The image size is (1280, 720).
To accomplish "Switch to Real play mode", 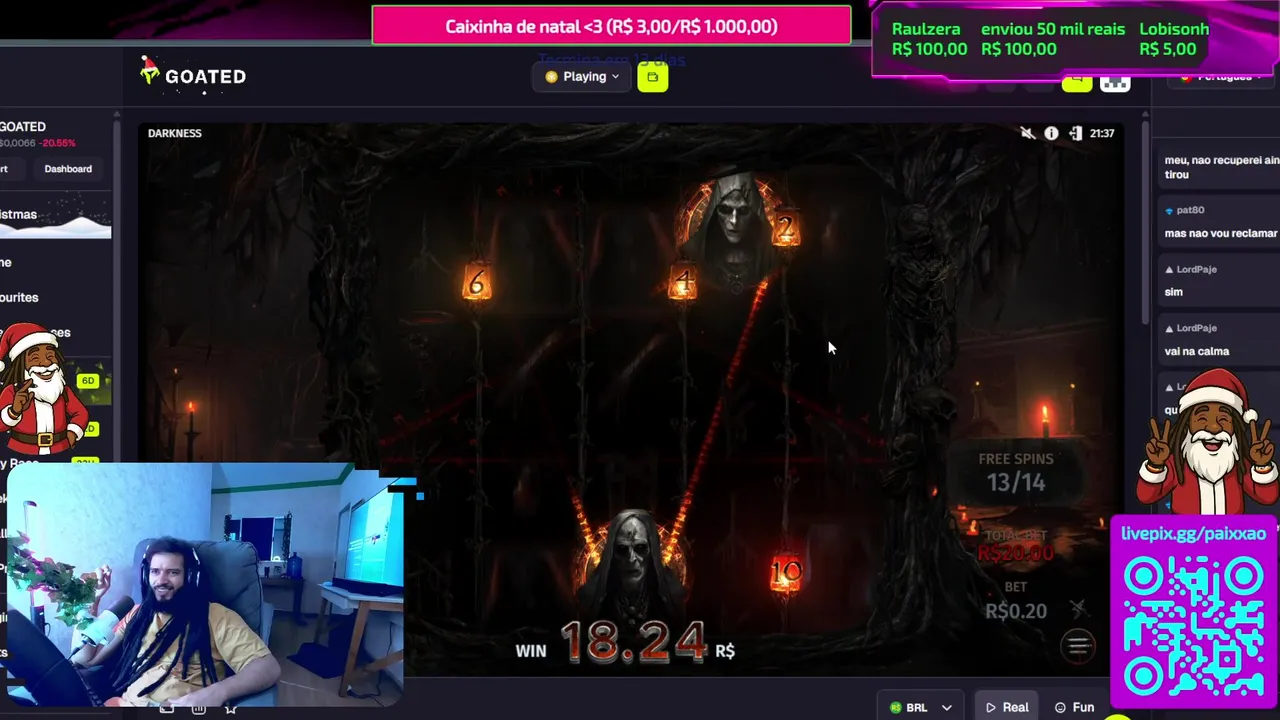I will click(1007, 707).
